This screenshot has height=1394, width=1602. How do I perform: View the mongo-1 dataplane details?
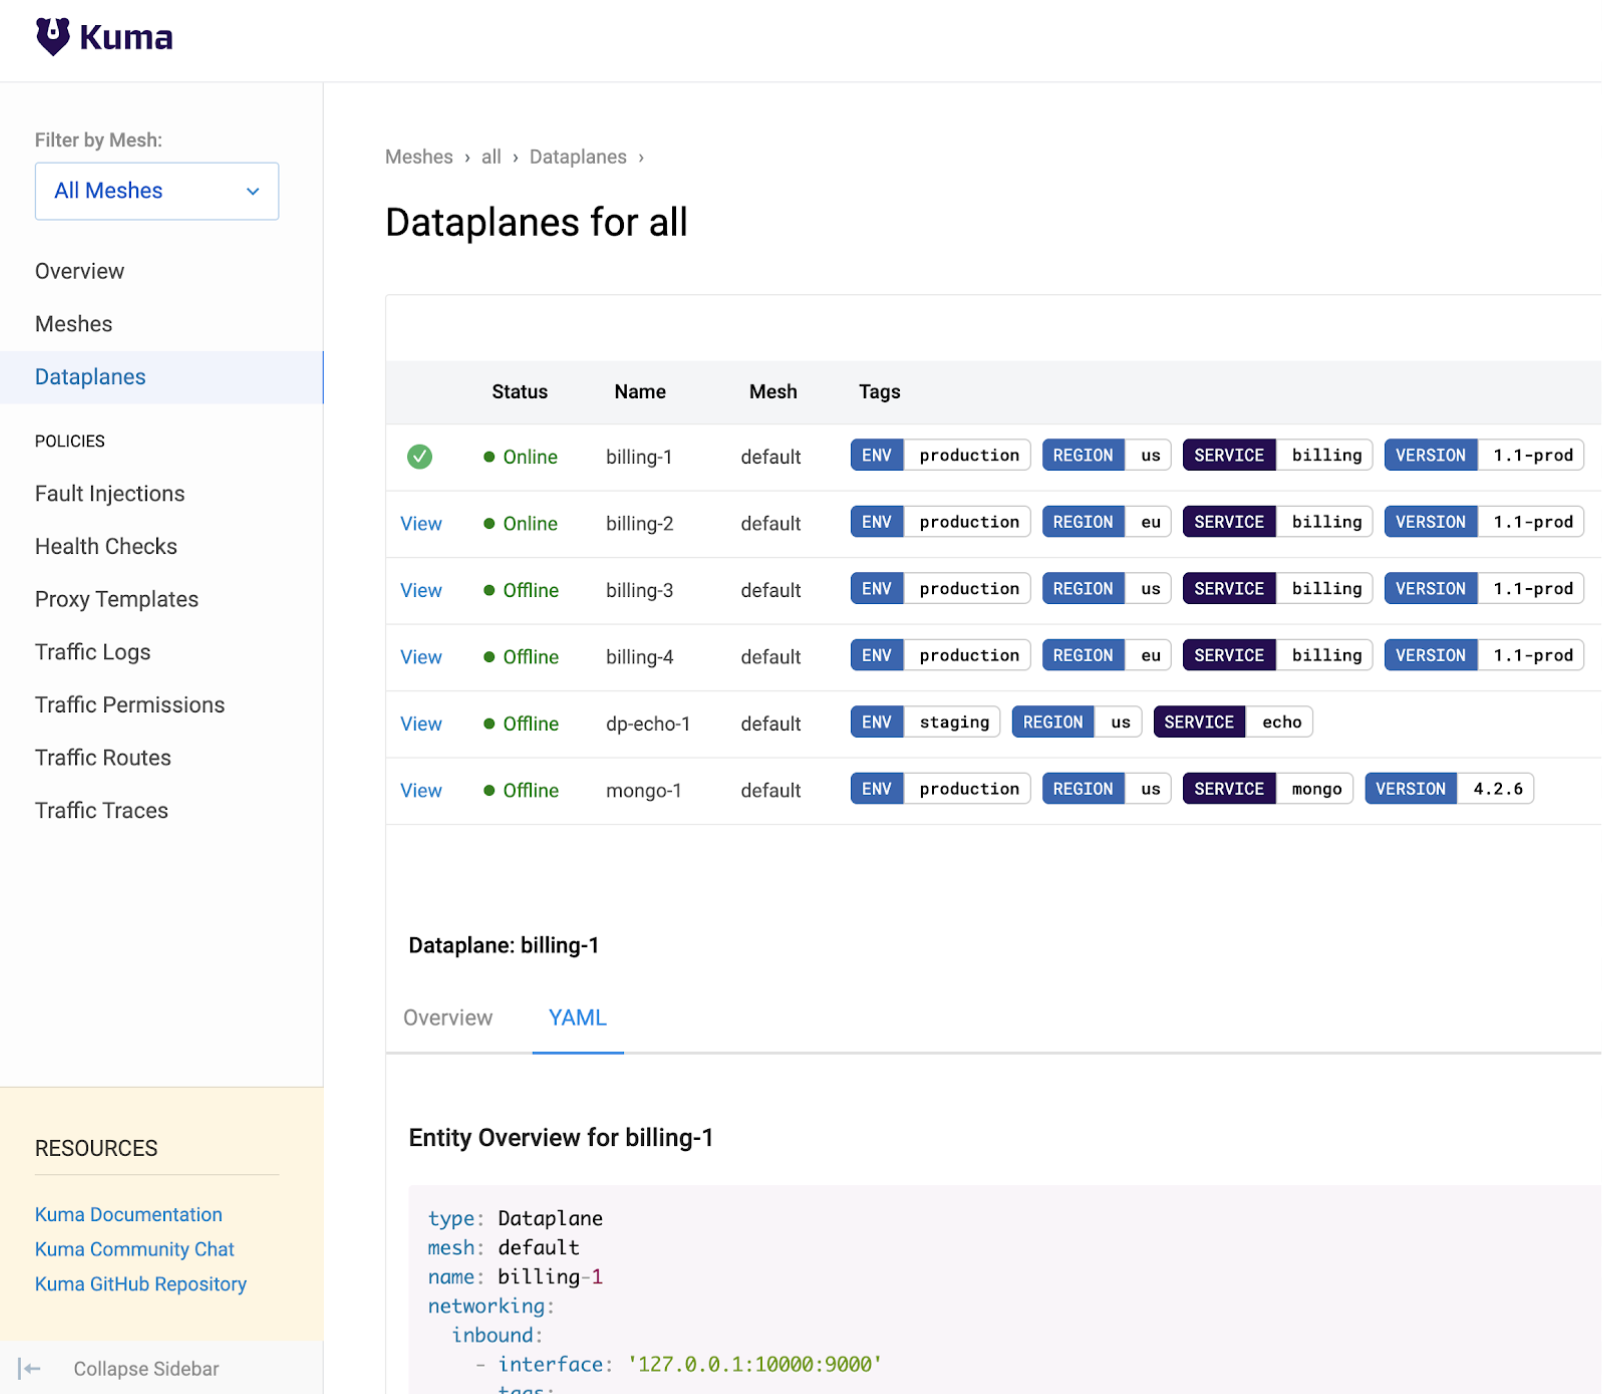click(x=421, y=791)
